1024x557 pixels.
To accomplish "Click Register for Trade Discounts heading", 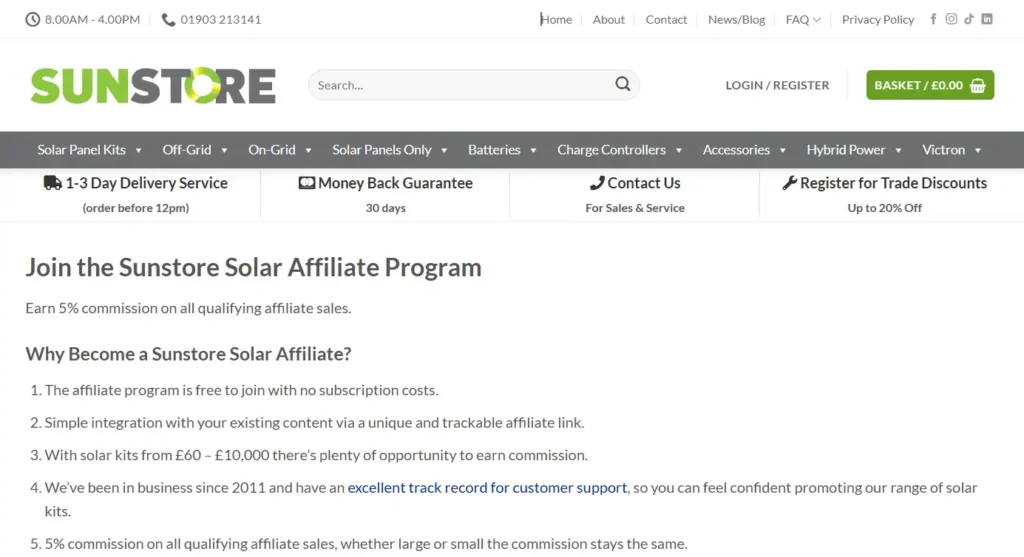I will point(893,183).
